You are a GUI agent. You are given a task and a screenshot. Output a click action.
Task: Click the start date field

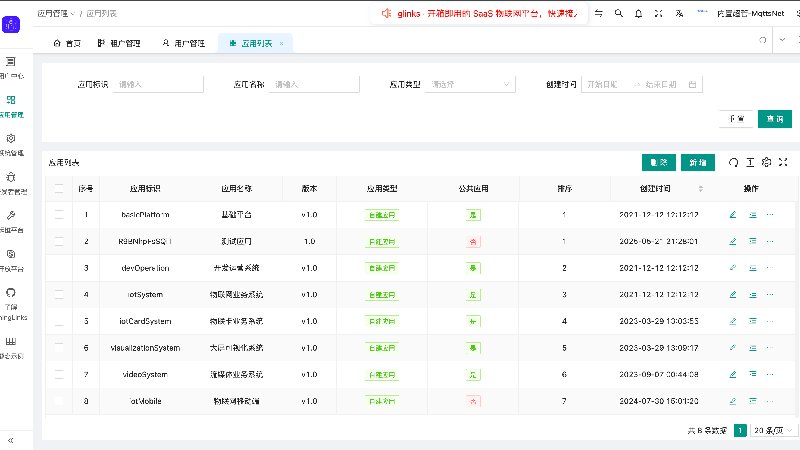tap(606, 84)
